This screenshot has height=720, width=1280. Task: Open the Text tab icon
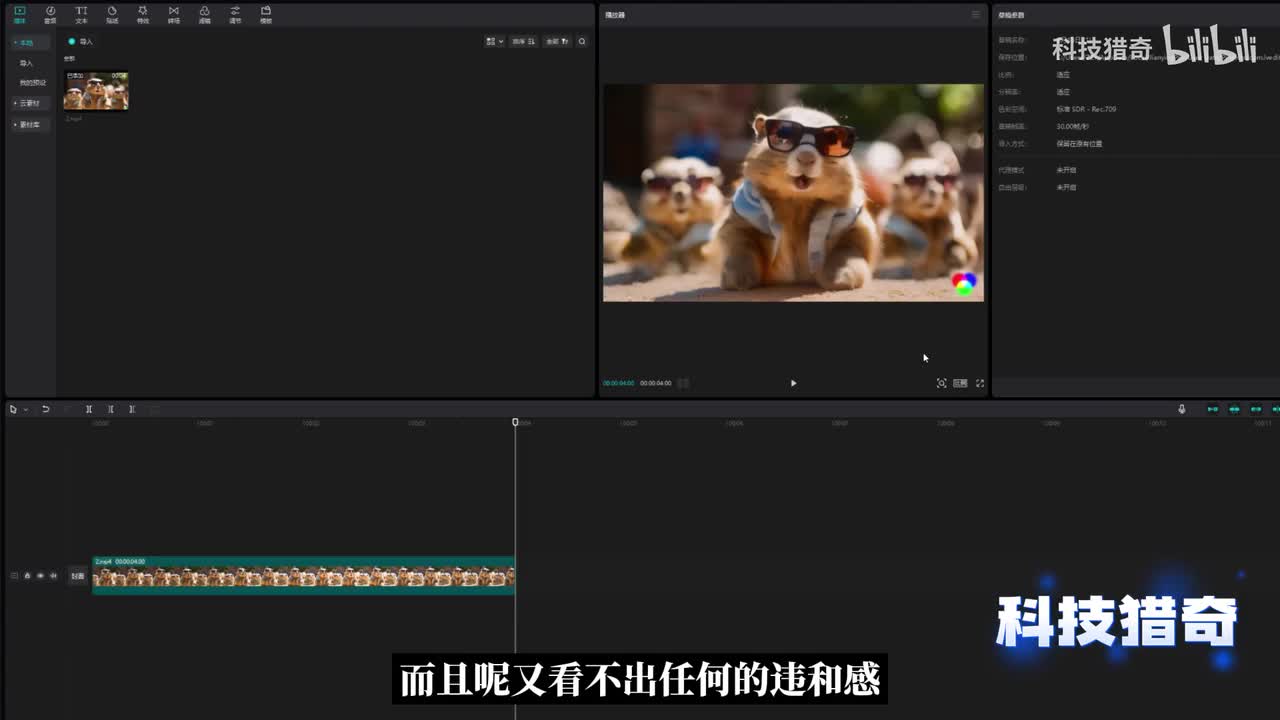(81, 14)
